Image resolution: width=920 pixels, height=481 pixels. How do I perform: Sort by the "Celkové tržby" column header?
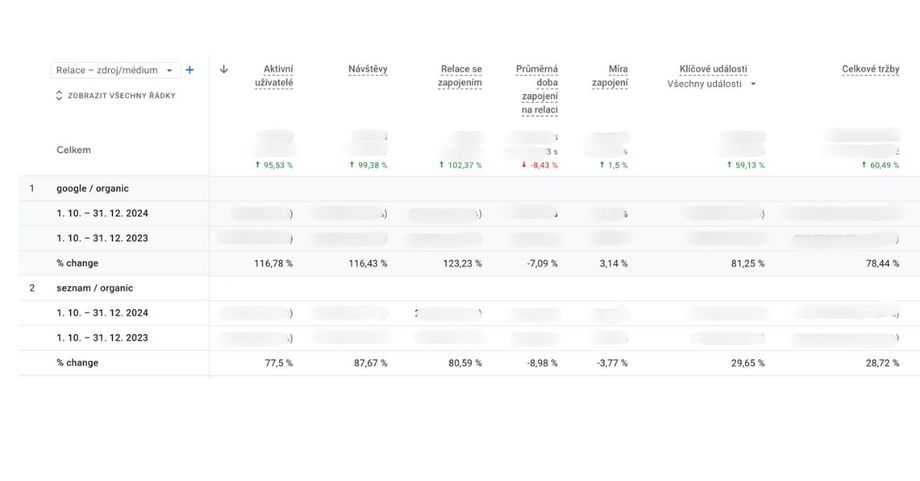(x=870, y=69)
